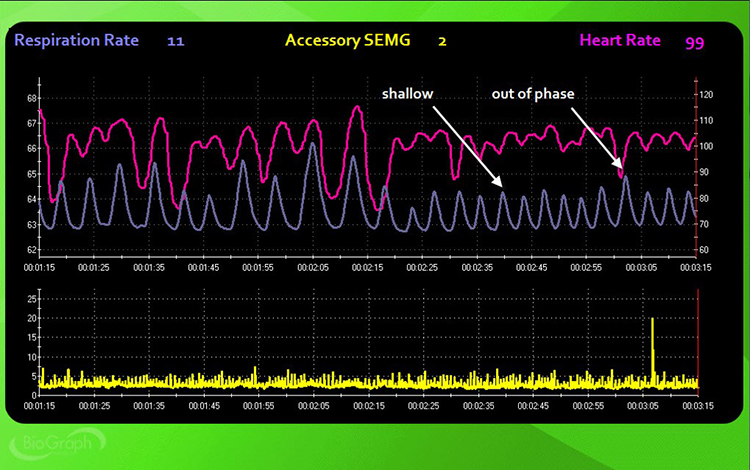
Task: Click the 68 mark on respiration axis
Action: click(31, 98)
